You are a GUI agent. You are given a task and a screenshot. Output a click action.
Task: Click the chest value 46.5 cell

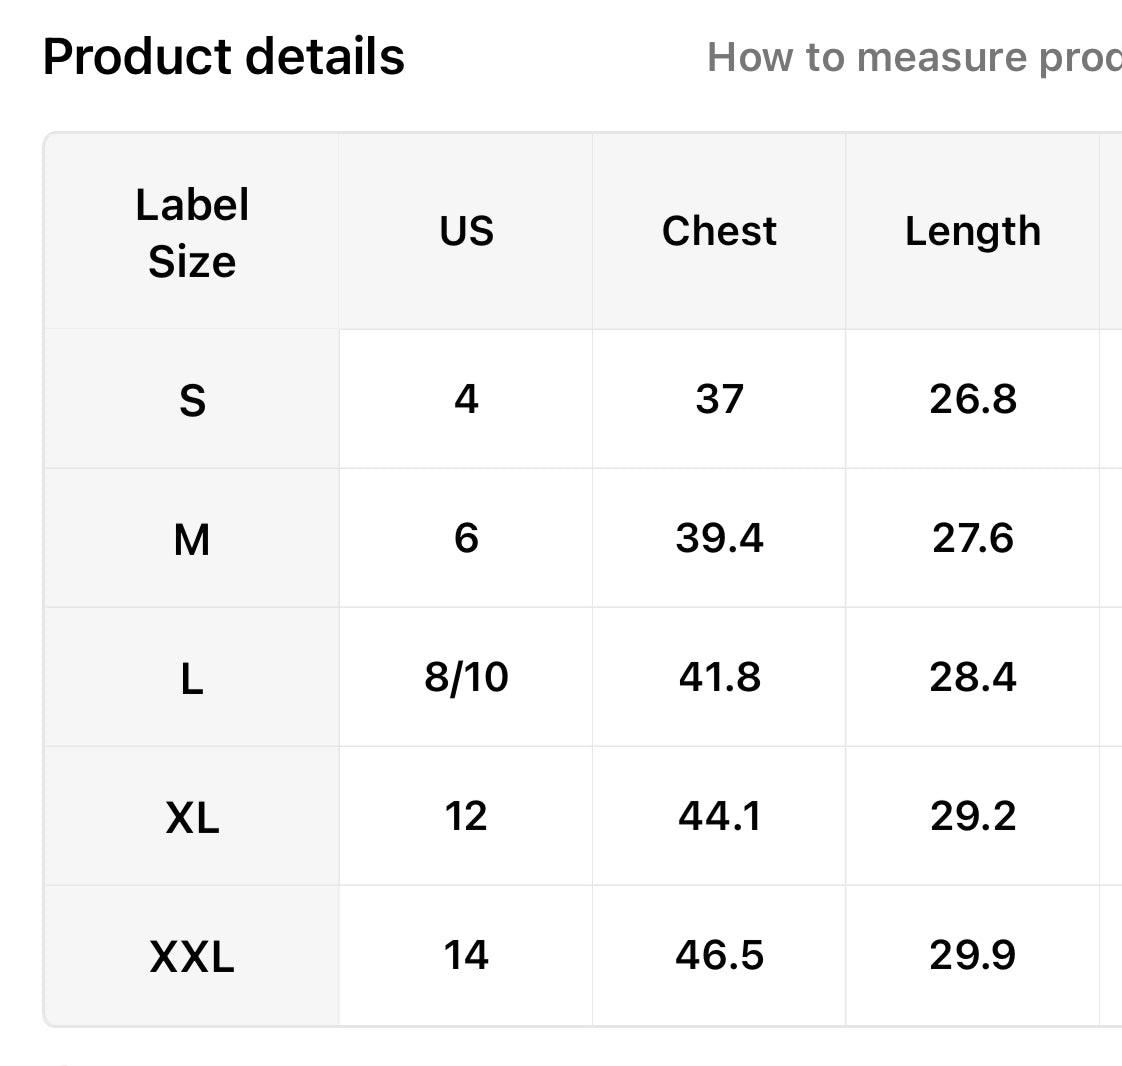click(719, 955)
